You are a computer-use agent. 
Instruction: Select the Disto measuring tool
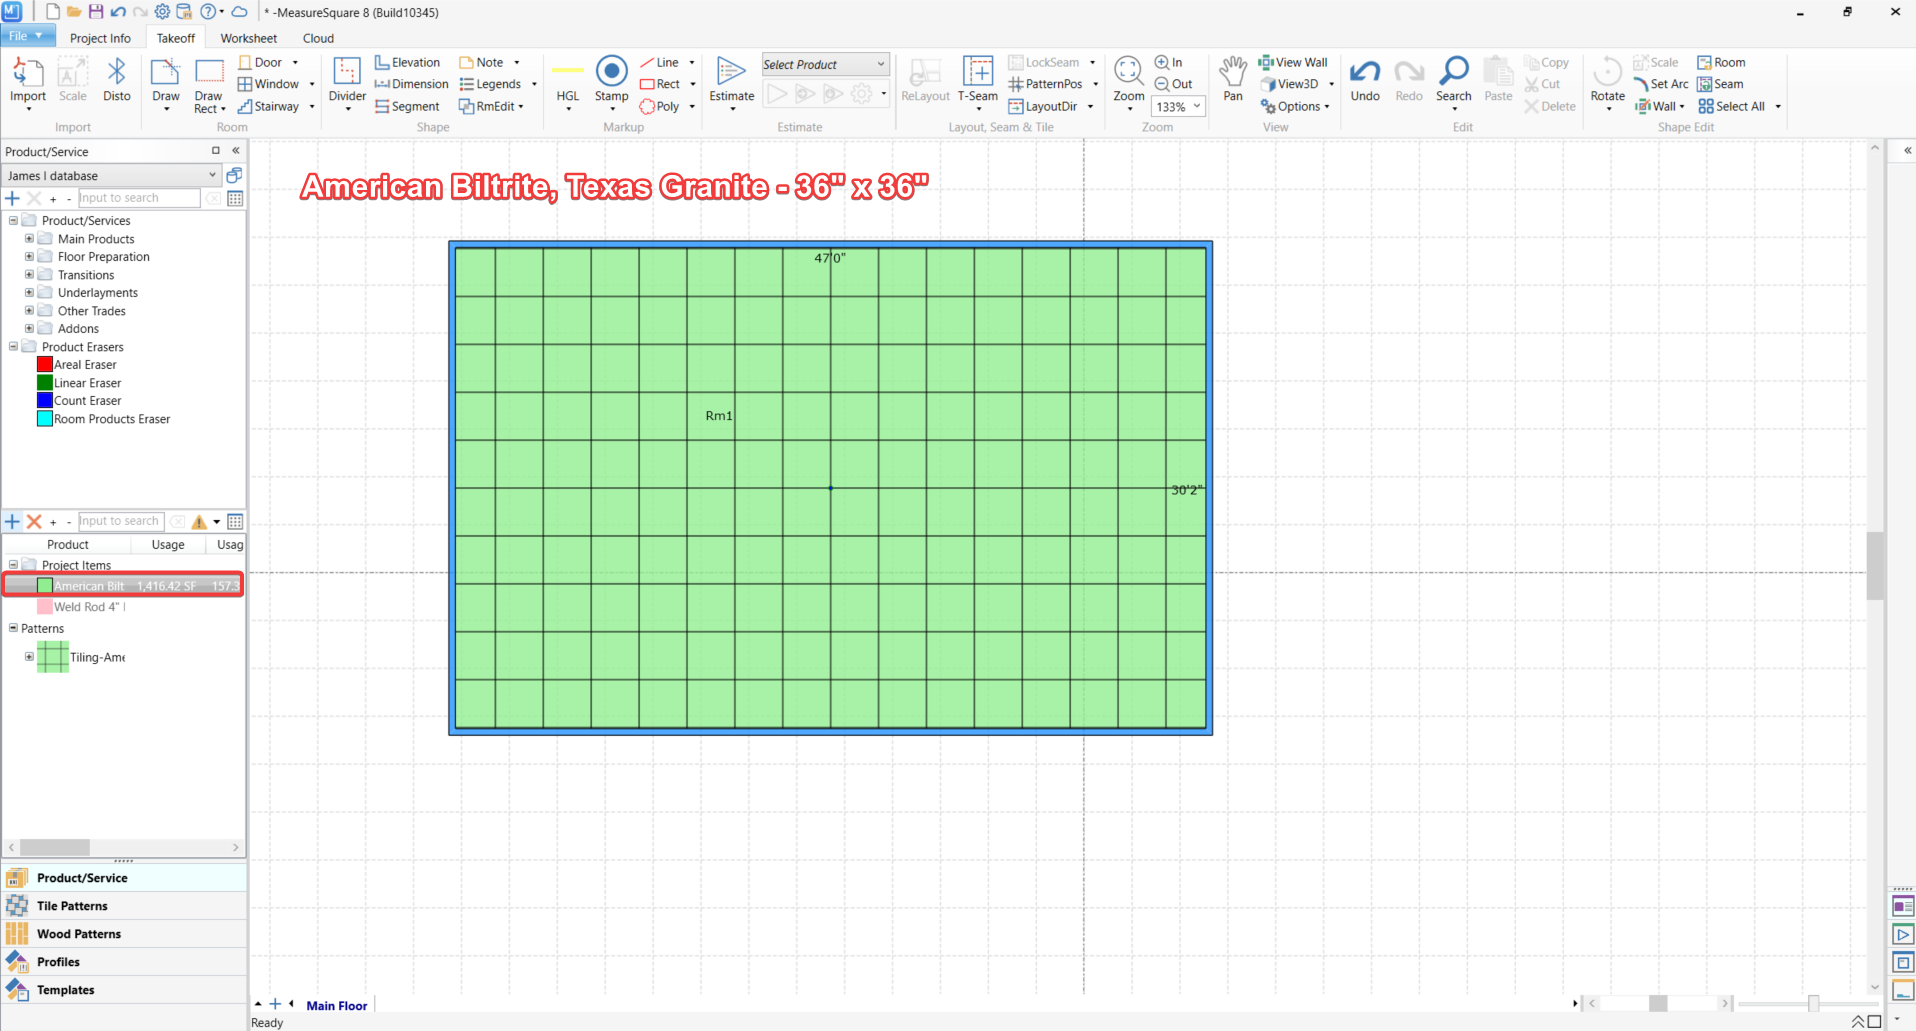(x=117, y=80)
